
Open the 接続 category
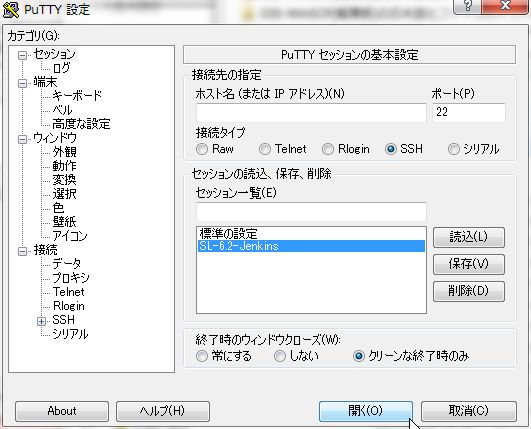click(45, 250)
